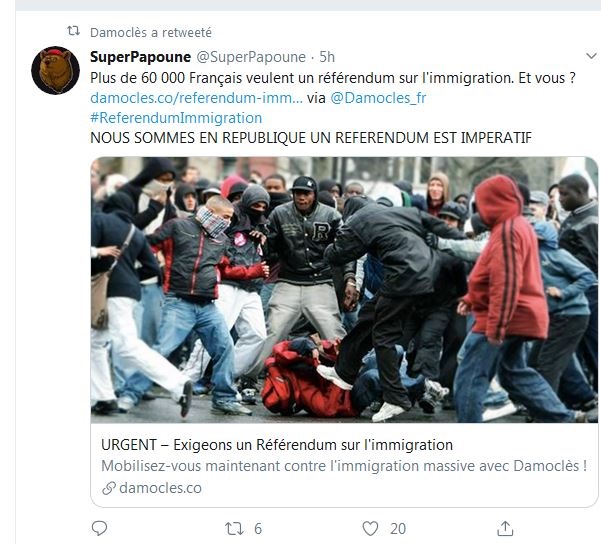This screenshot has height=544, width=601.
Task: Click the #ReferendumImmigration hashtag
Action: pyautogui.click(x=176, y=118)
